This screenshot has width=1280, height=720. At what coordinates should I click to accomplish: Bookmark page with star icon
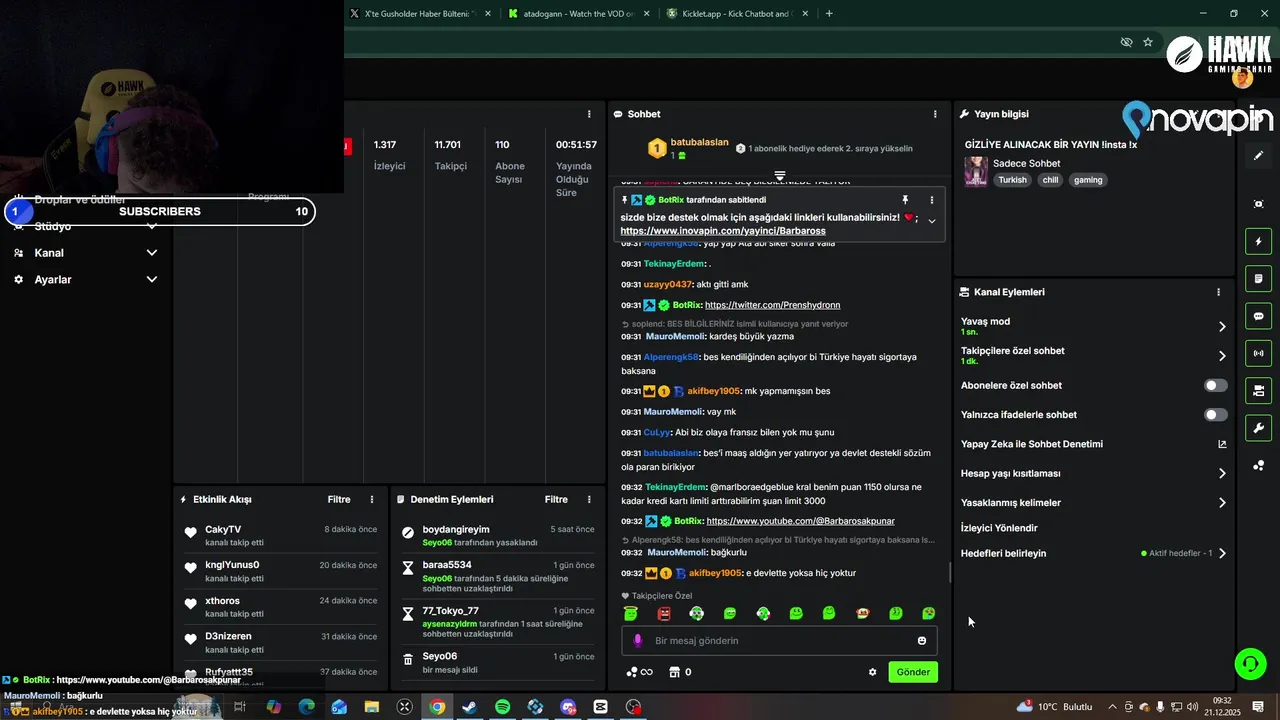pyautogui.click(x=1148, y=42)
